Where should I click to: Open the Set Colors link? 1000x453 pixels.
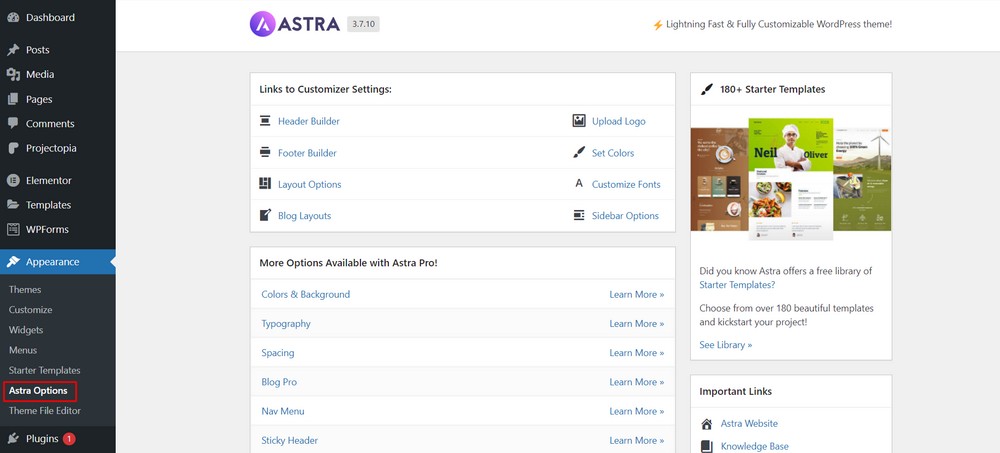tap(613, 153)
